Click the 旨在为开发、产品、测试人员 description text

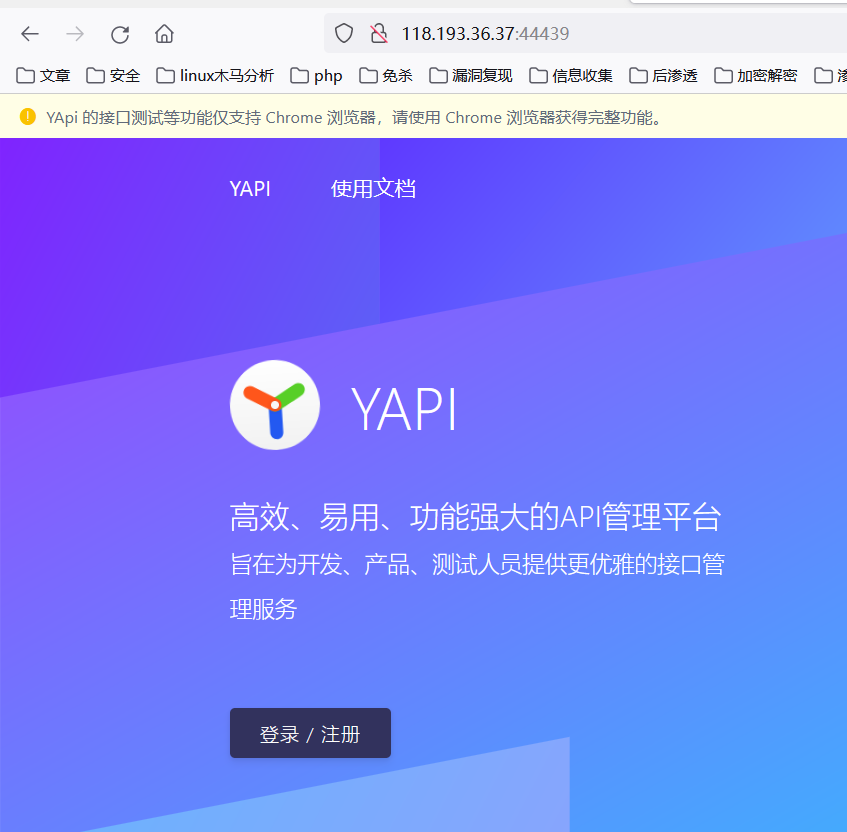click(478, 587)
